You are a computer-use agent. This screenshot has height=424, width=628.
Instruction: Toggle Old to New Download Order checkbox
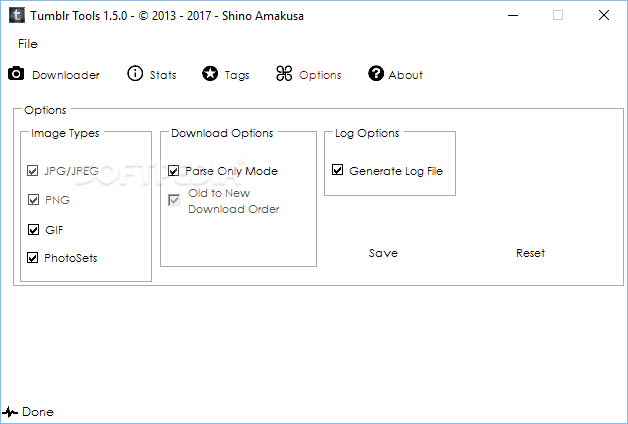(174, 200)
